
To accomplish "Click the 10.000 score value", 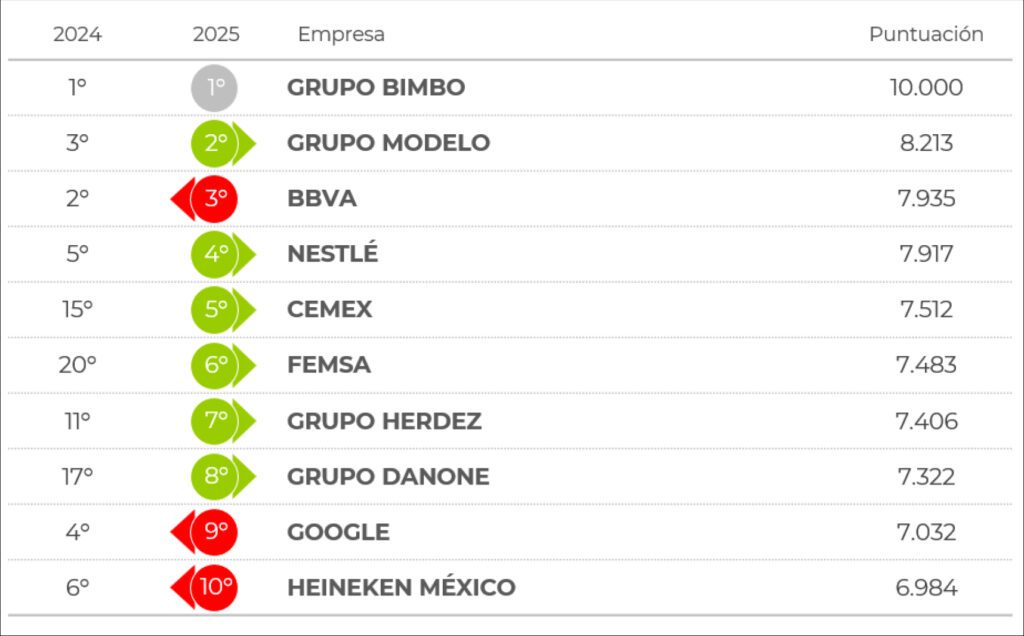I will 926,88.
